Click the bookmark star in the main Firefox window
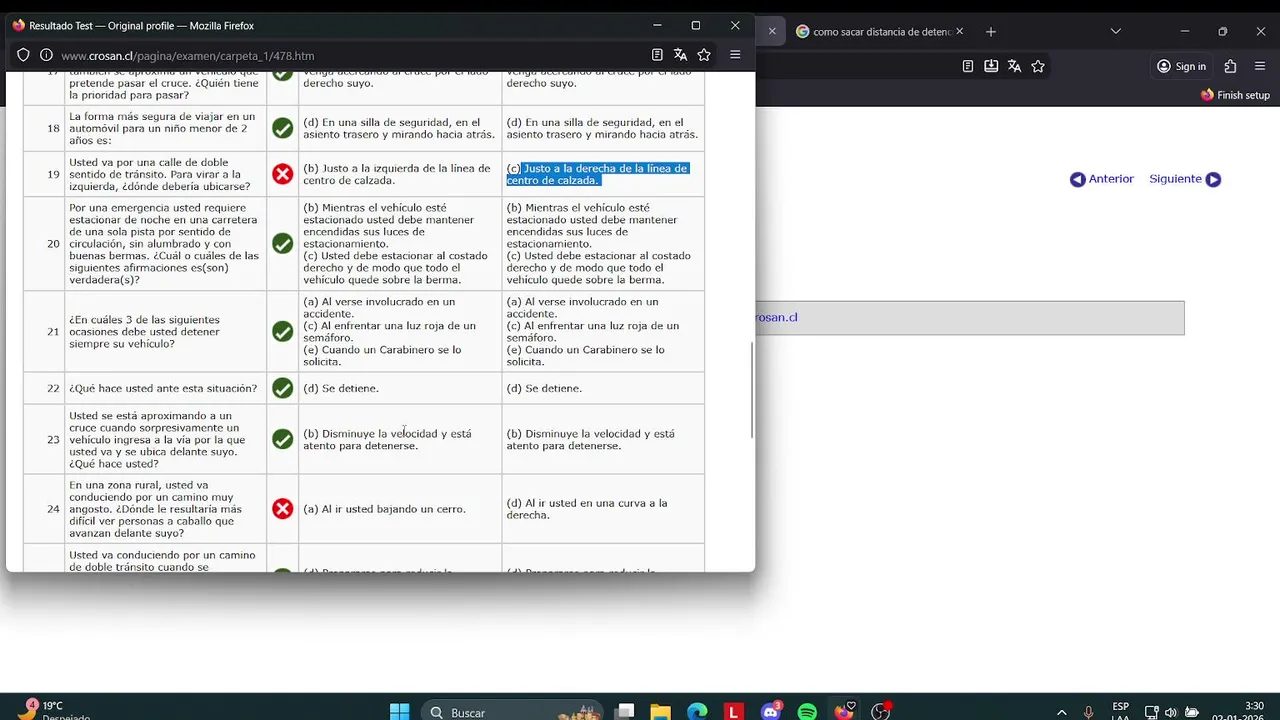 pyautogui.click(x=1038, y=66)
